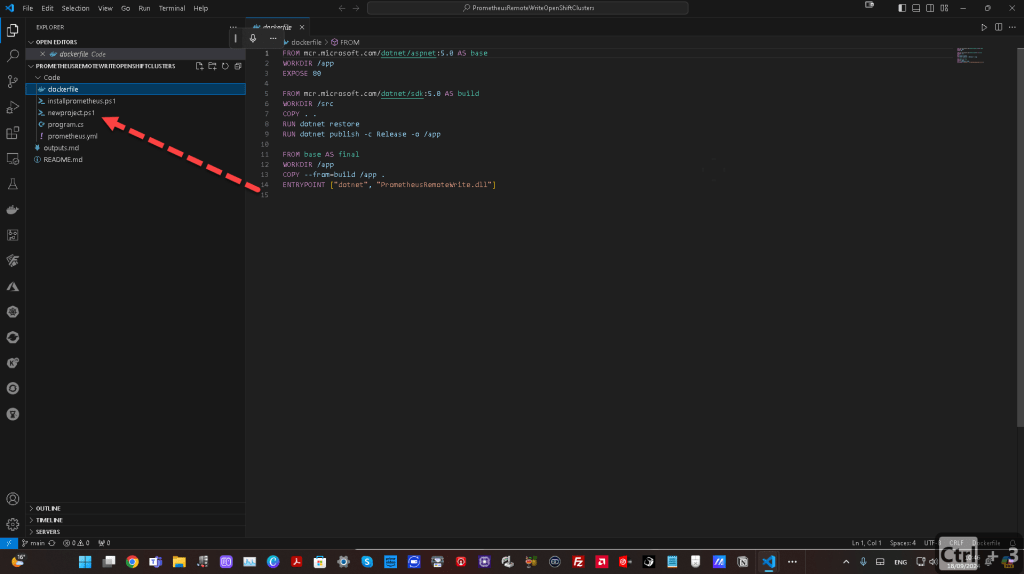The height and width of the screenshot is (574, 1024).
Task: Open the Go menu
Action: click(x=125, y=8)
